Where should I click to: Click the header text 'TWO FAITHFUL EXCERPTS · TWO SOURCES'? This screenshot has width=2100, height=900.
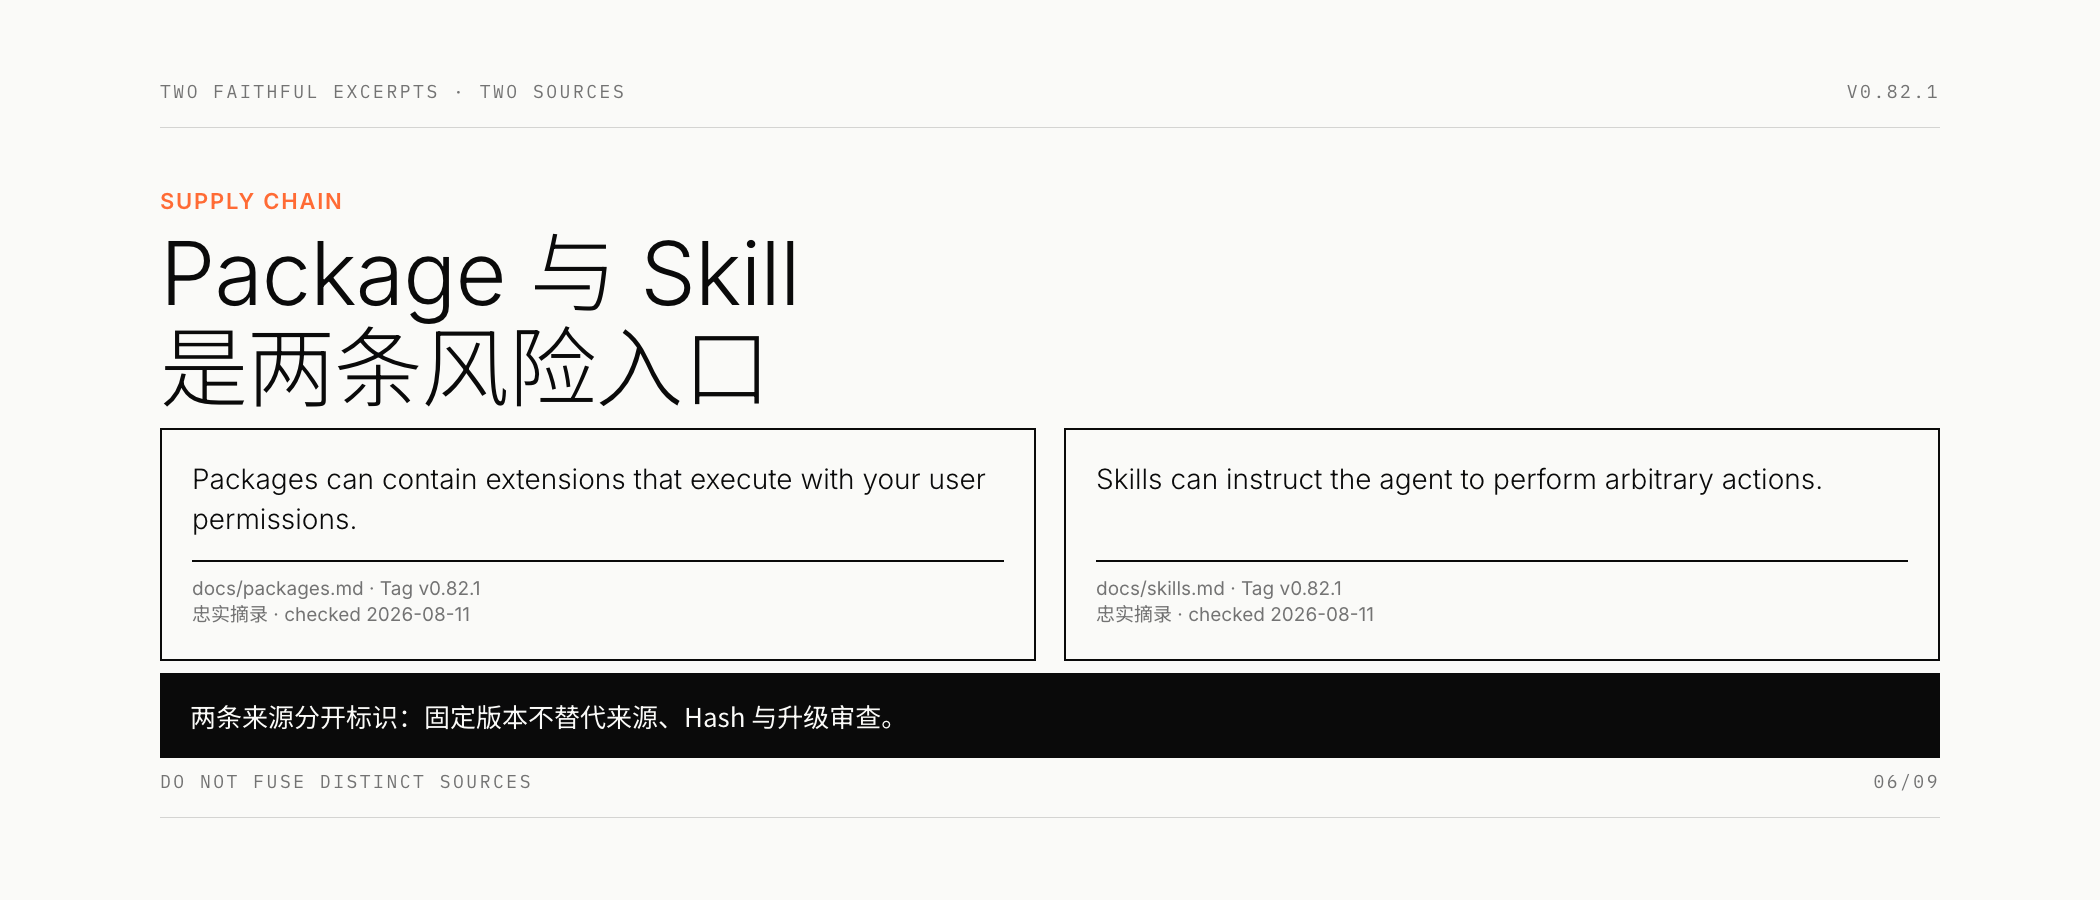click(392, 92)
